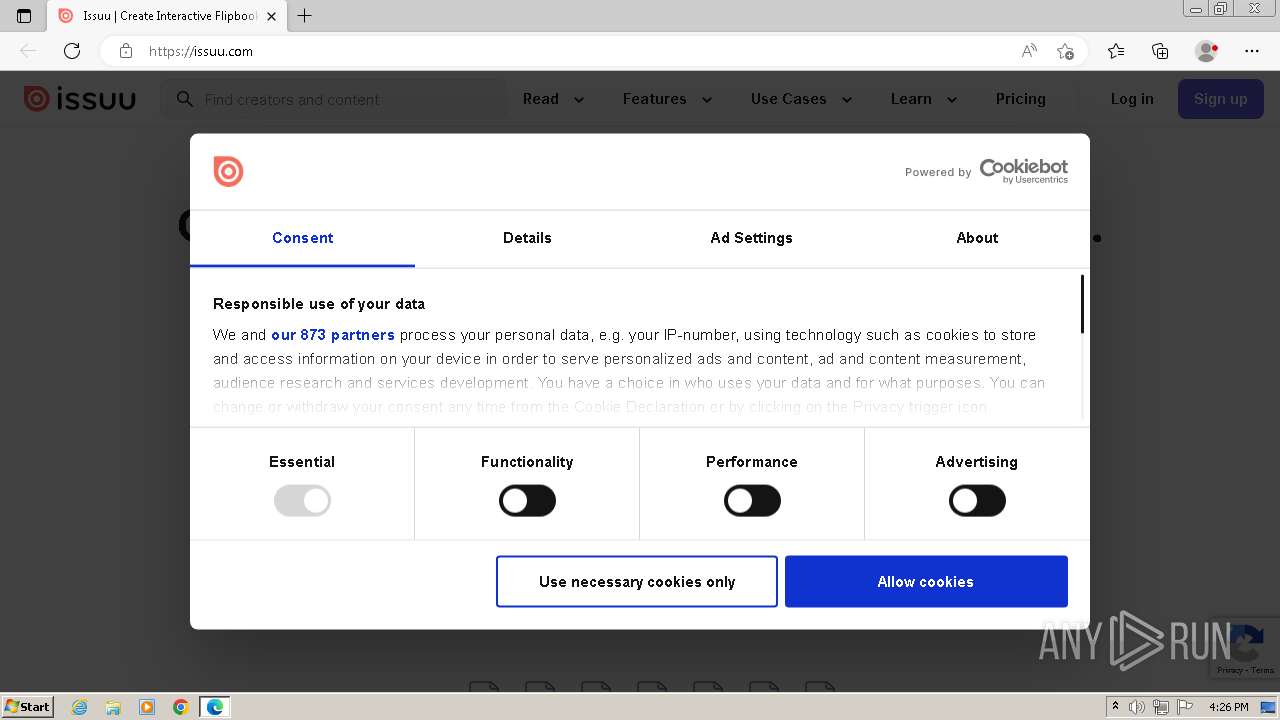Open a new browser tab

point(305,16)
